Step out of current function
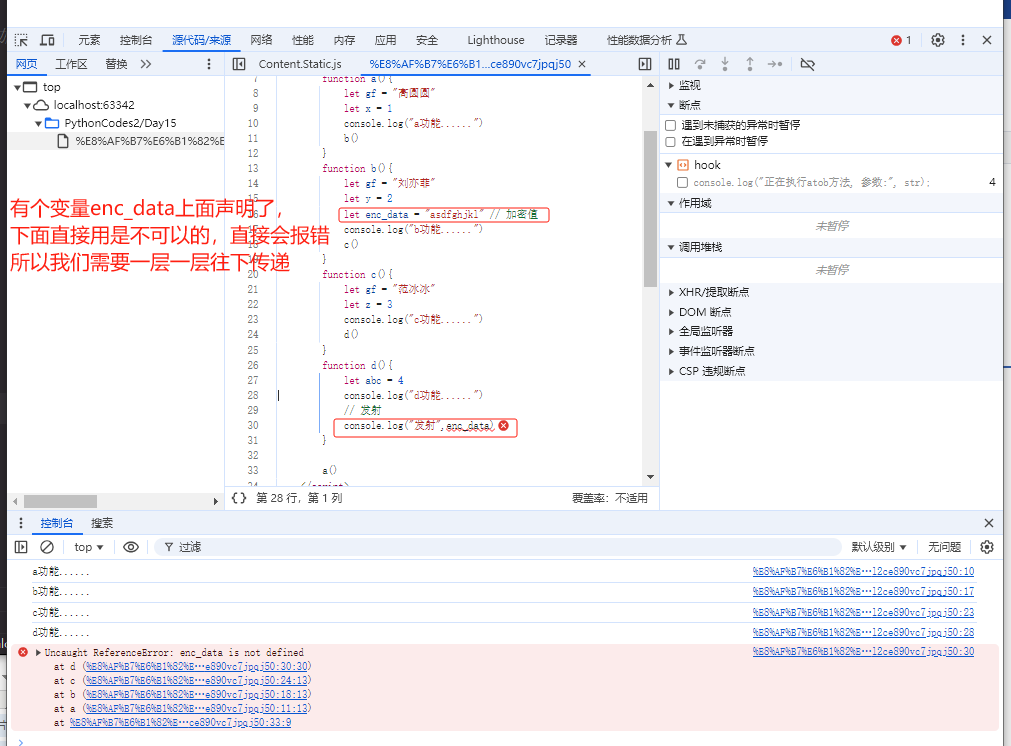This screenshot has height=746, width=1011. [750, 64]
